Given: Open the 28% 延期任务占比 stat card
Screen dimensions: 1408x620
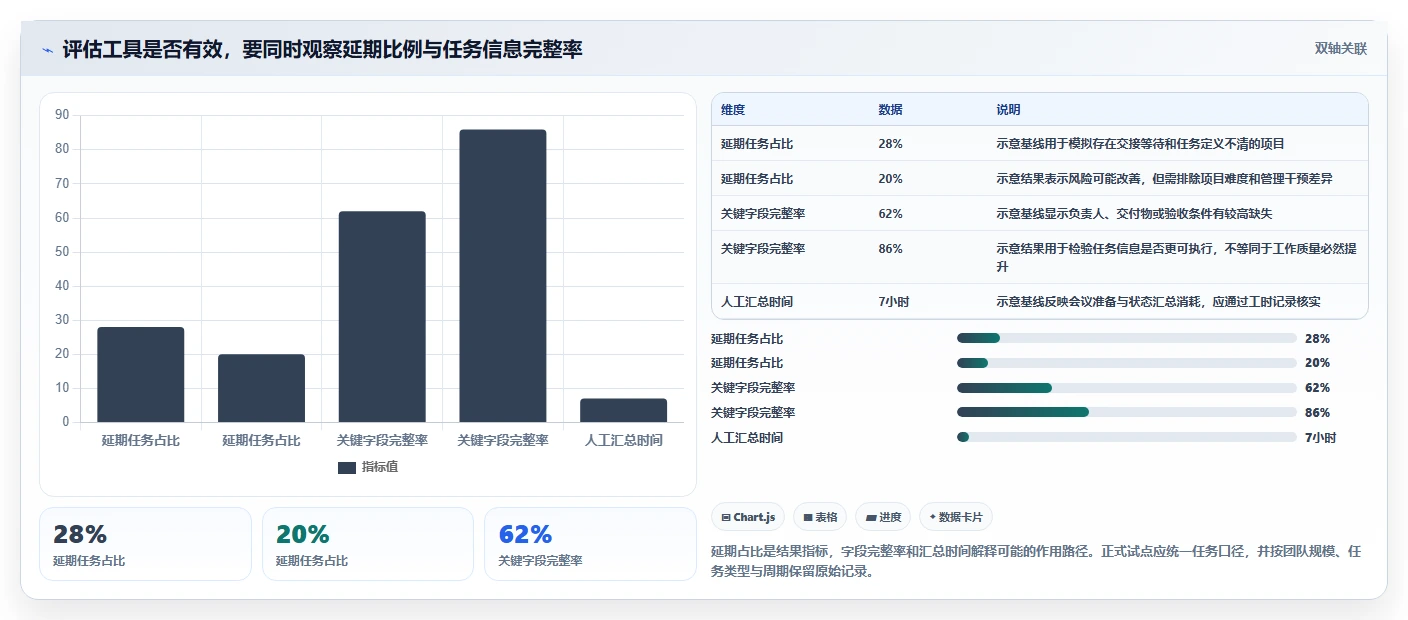Looking at the screenshot, I should 145,544.
